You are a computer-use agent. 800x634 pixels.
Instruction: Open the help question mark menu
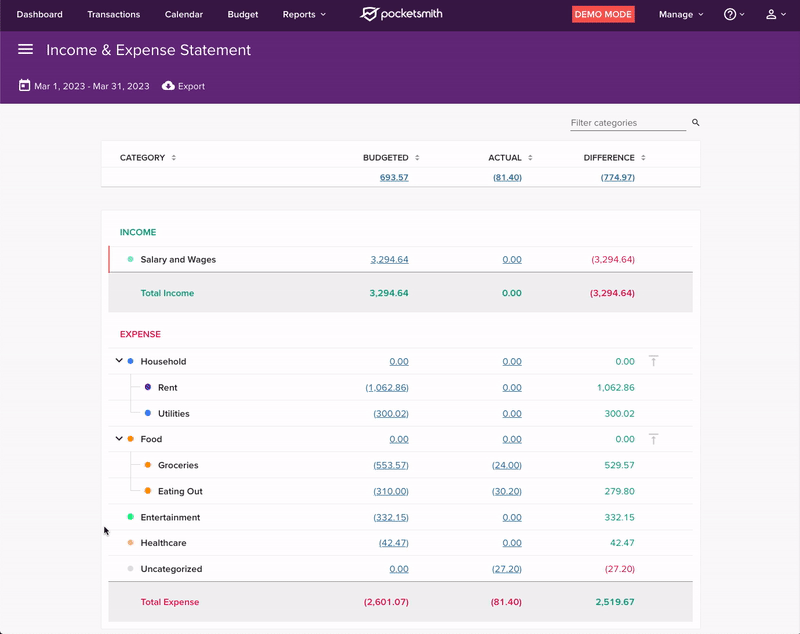[x=733, y=15]
